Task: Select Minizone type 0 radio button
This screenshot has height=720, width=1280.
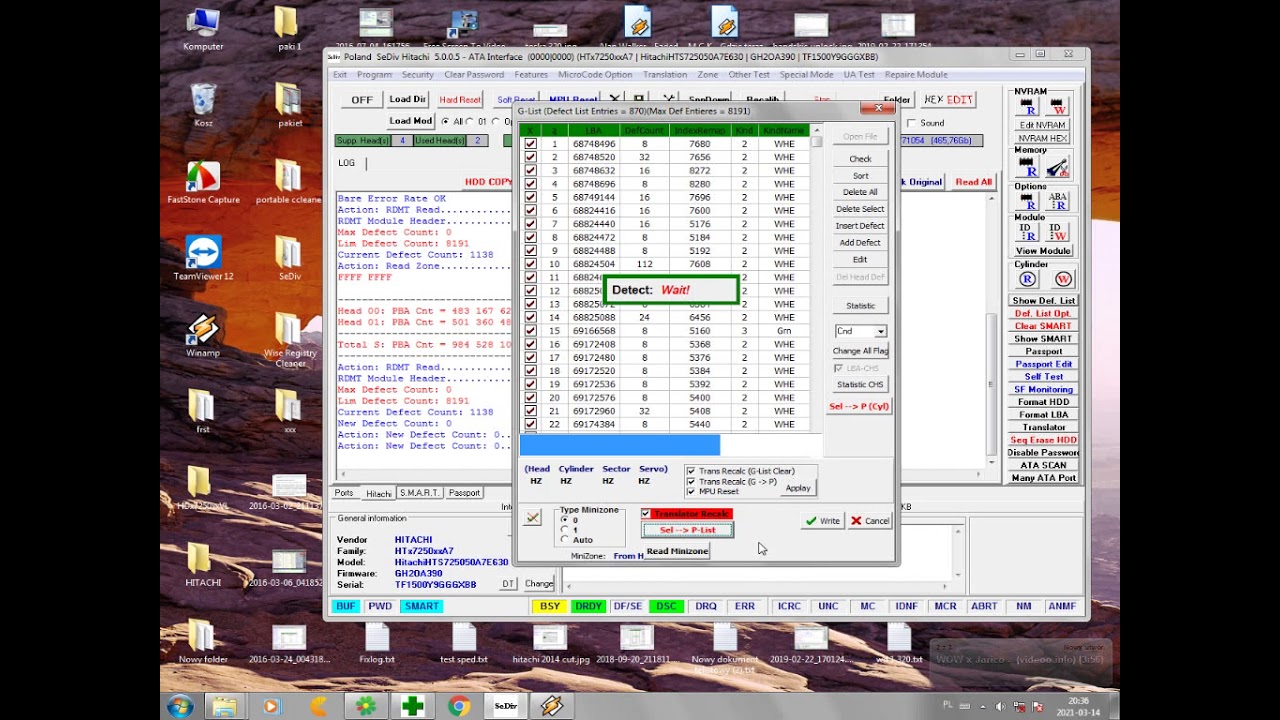Action: pyautogui.click(x=564, y=520)
